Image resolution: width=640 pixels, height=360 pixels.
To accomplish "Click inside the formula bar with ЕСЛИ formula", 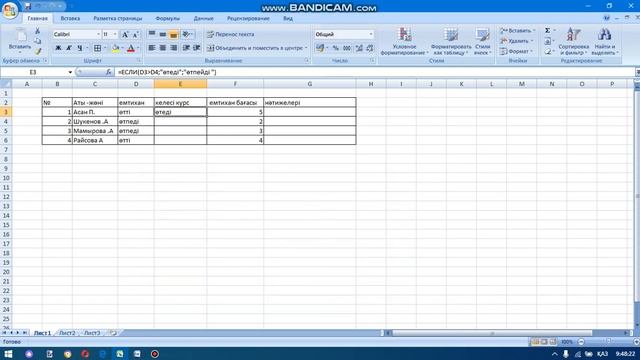I will click(x=376, y=72).
